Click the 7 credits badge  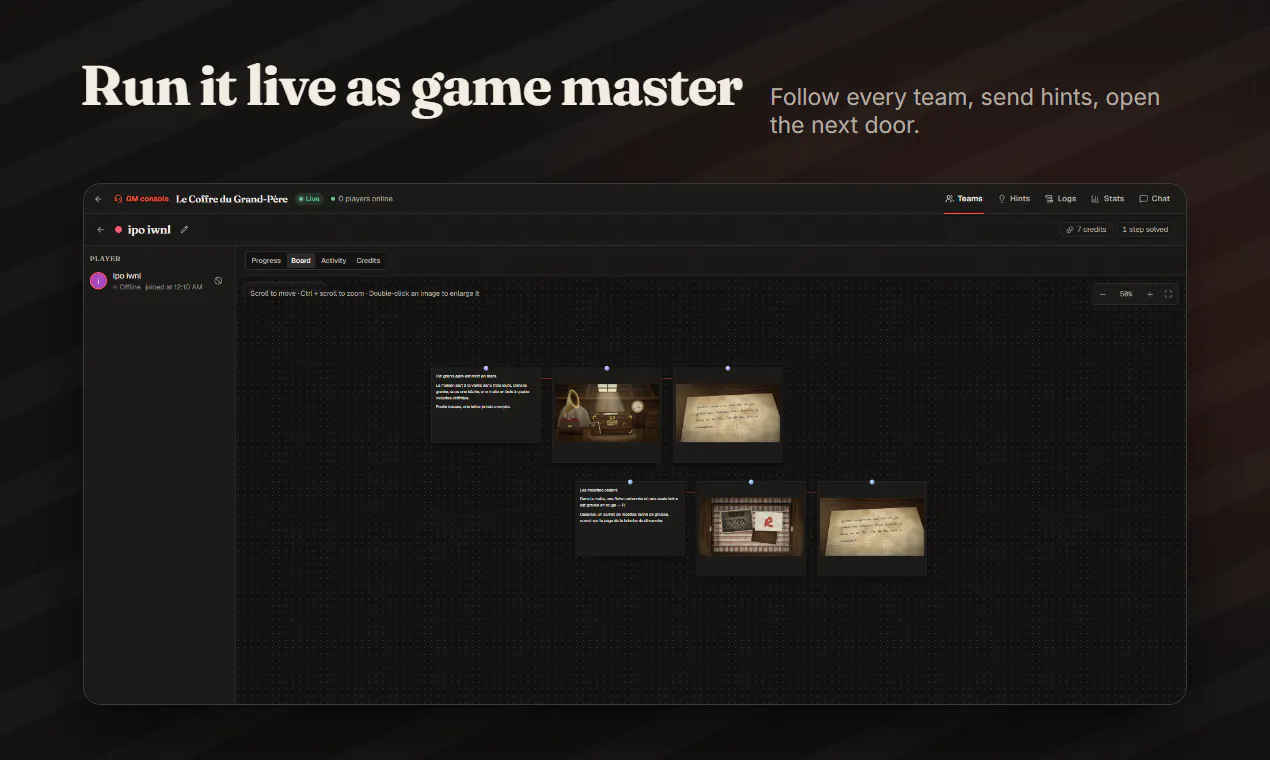point(1086,230)
